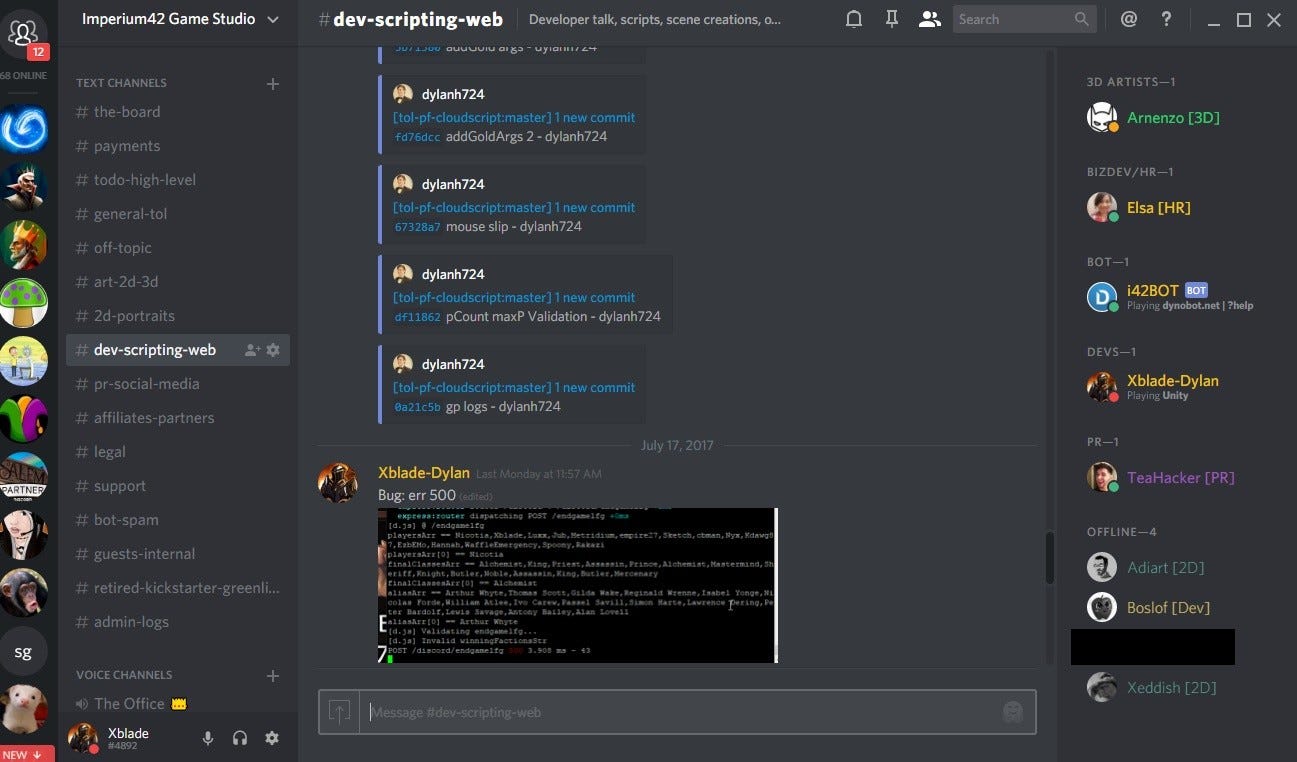Open dev-scripting-web channel settings gear
The height and width of the screenshot is (762, 1297).
(273, 350)
